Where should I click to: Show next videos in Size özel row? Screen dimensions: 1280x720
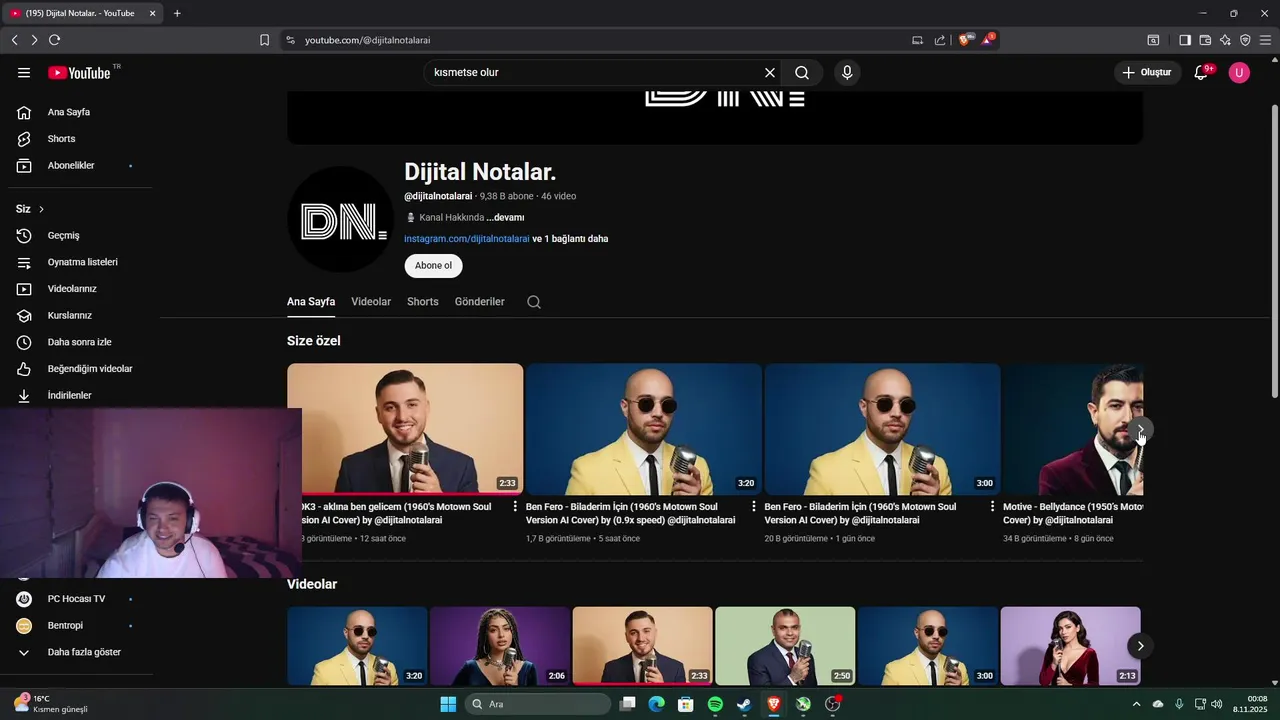coord(1140,430)
